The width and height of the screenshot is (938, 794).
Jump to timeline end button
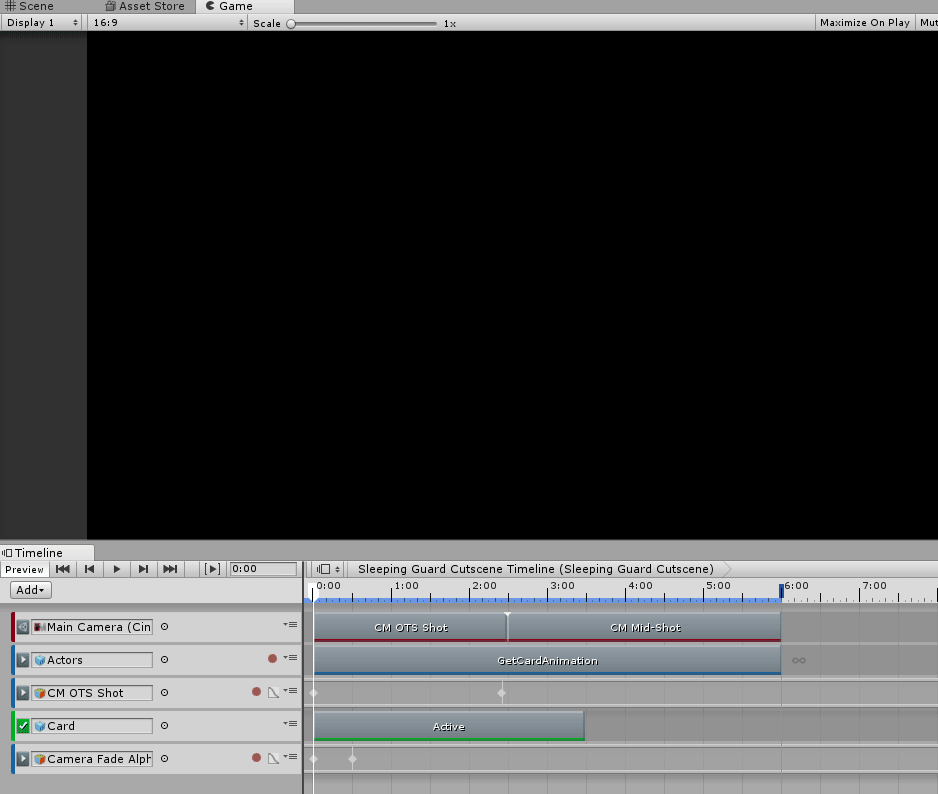tap(170, 569)
